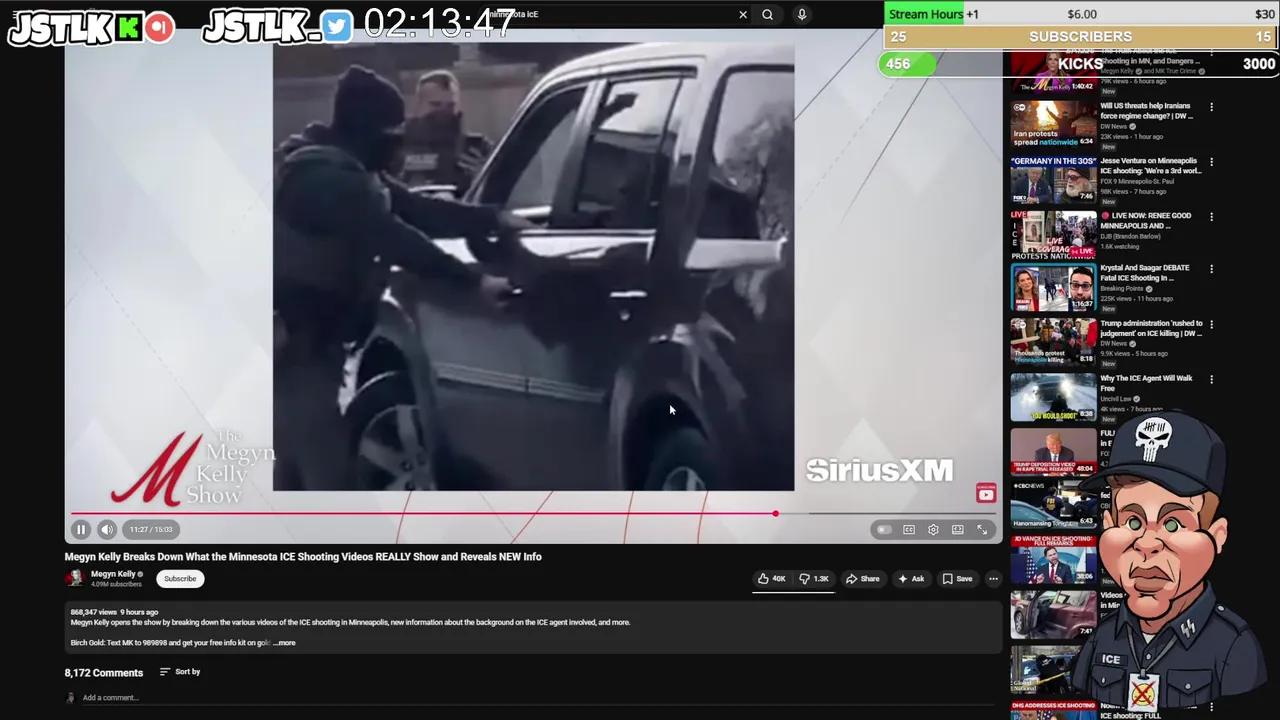
Task: Save the video to a playlist
Action: click(x=957, y=578)
